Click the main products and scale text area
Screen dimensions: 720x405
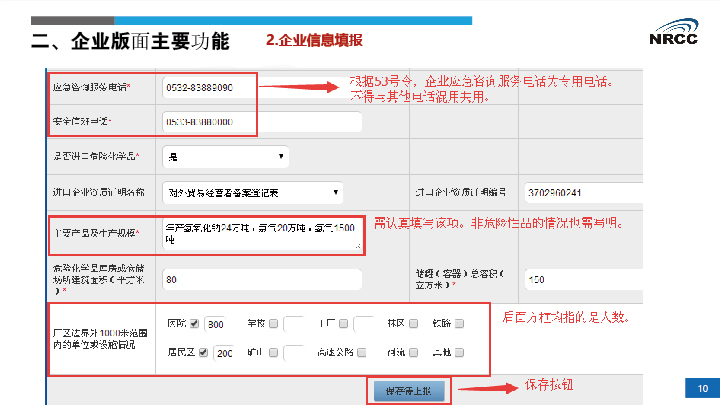click(258, 233)
